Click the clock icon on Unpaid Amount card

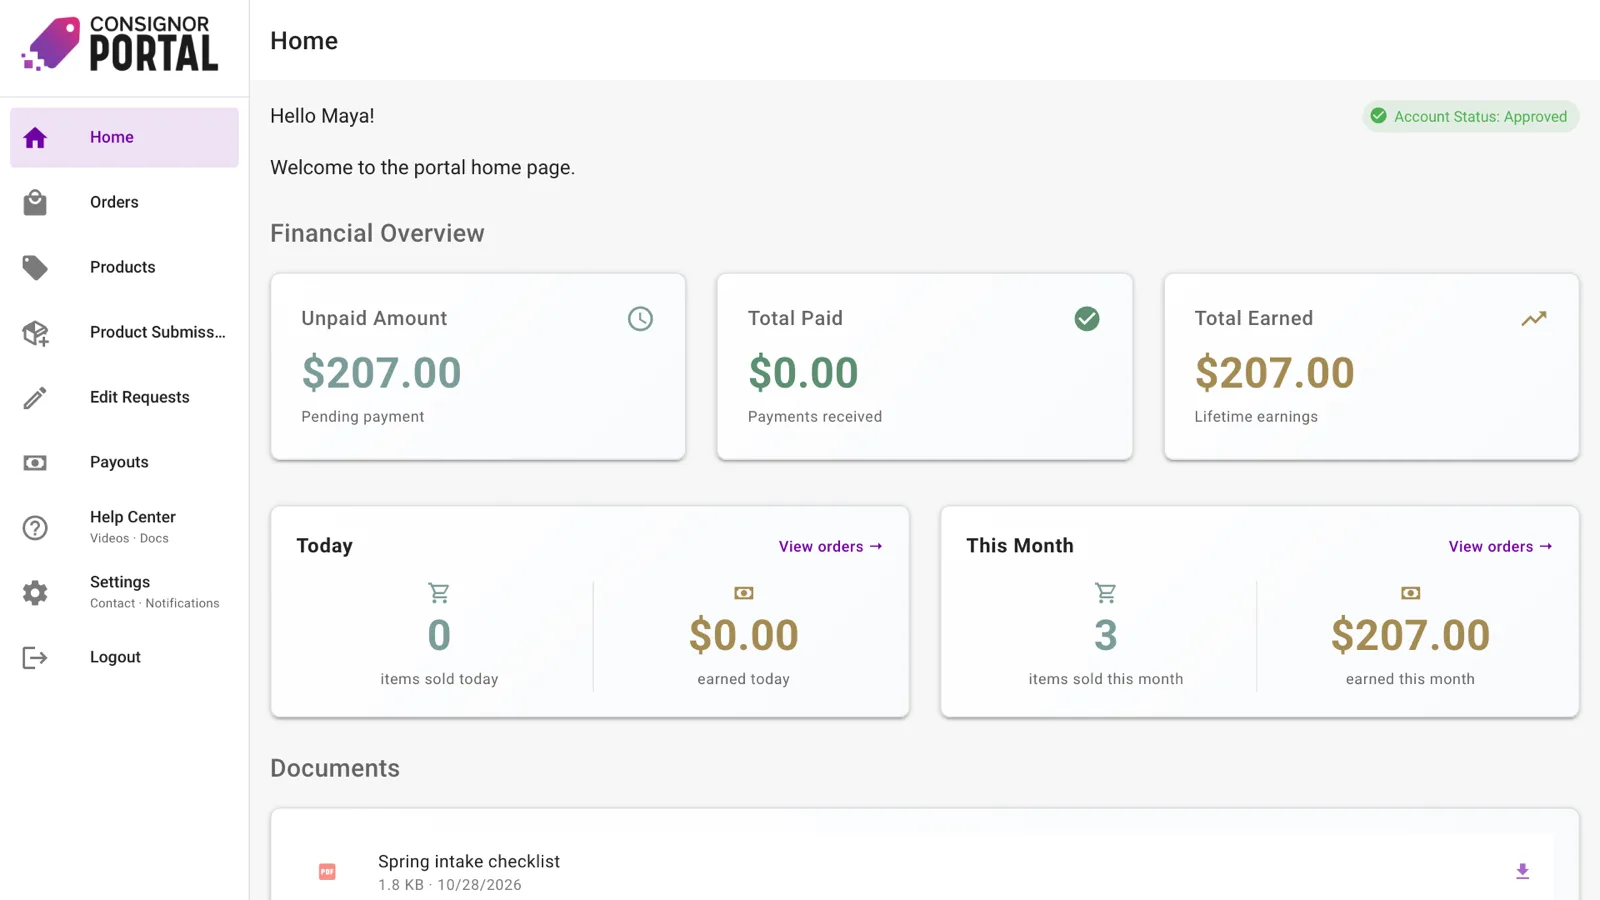tap(640, 319)
